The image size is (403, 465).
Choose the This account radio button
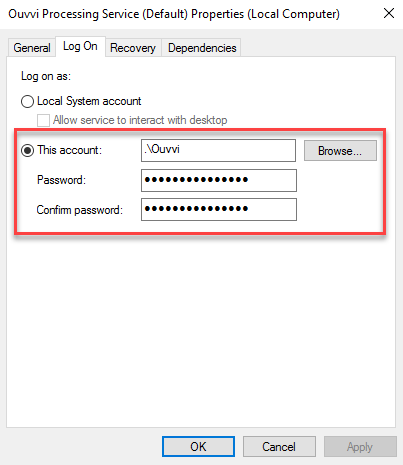[27, 150]
